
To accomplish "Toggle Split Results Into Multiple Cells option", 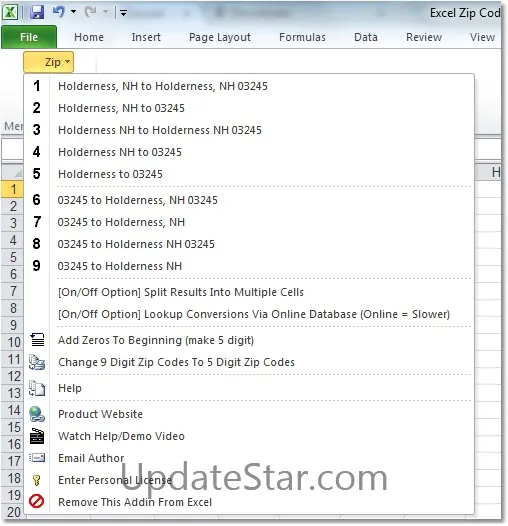I will pos(249,292).
